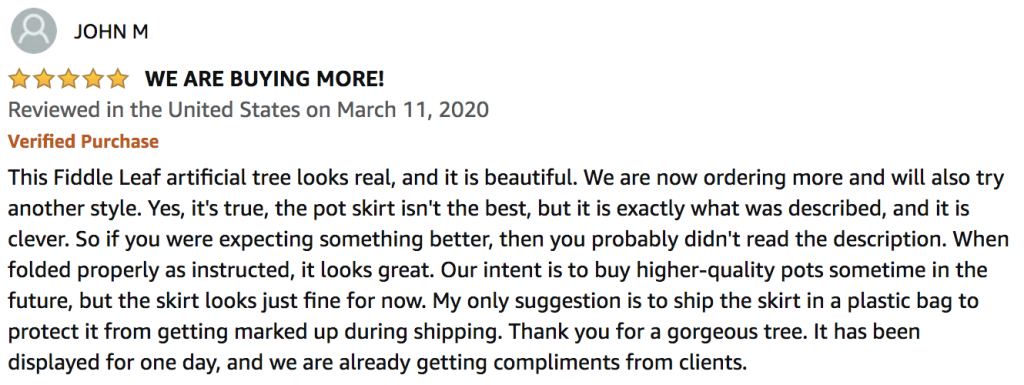Click the third rating star
The image size is (1024, 385).
click(69, 80)
